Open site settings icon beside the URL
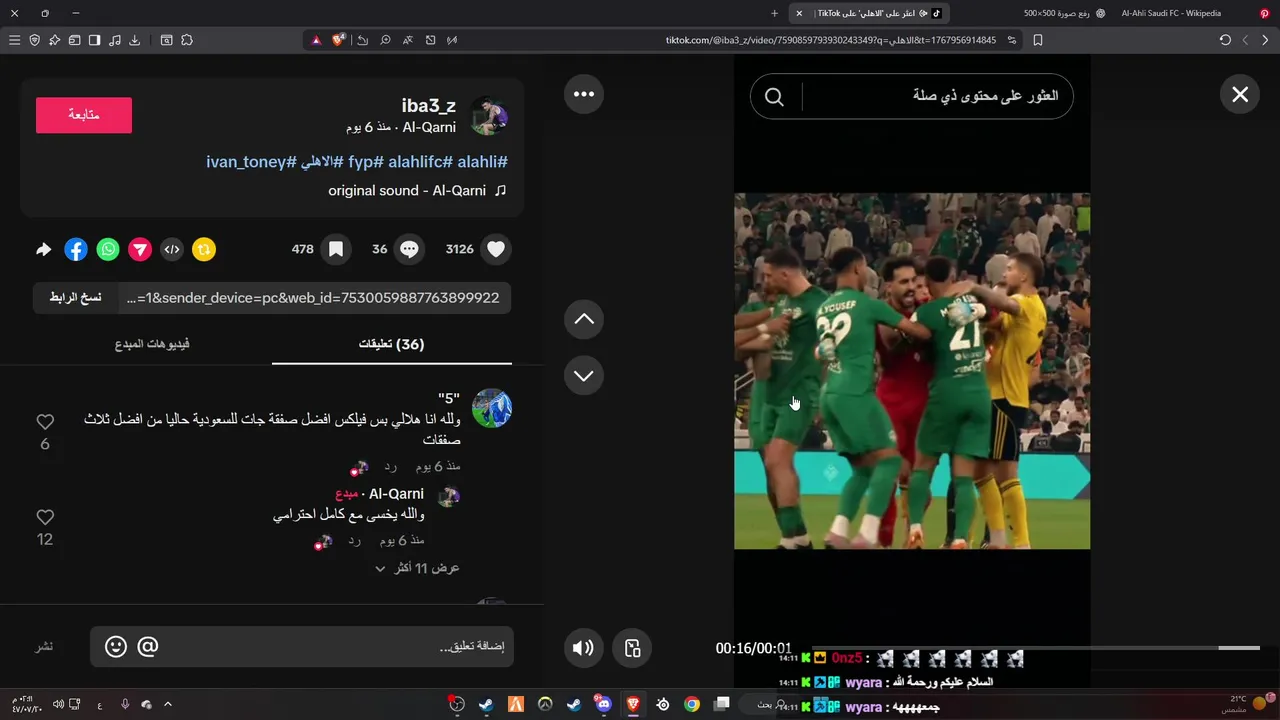The image size is (1280, 720). coord(1012,40)
